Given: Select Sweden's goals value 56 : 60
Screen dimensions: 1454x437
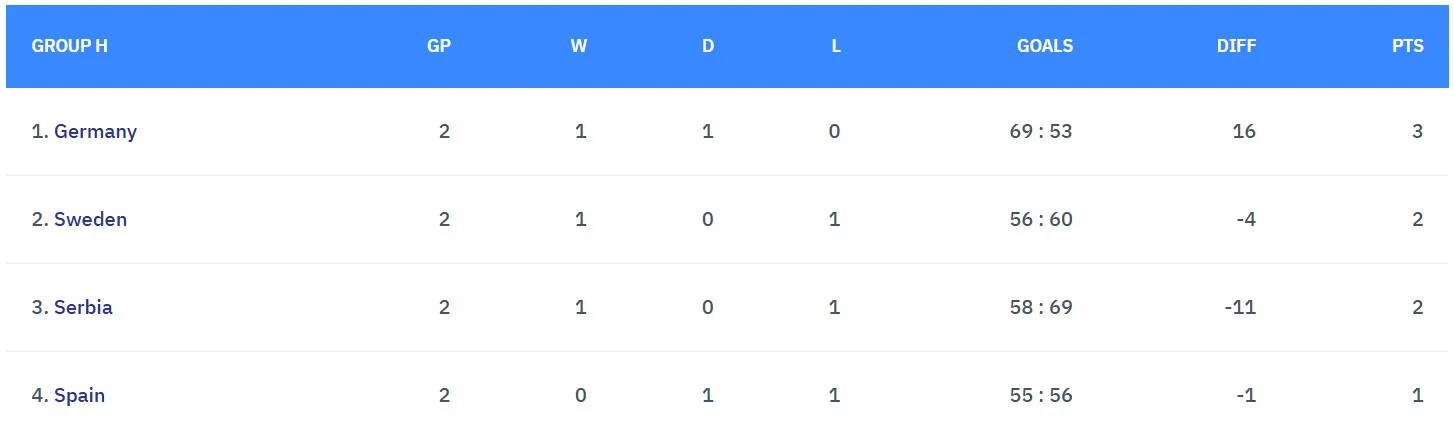Looking at the screenshot, I should [x=1041, y=219].
